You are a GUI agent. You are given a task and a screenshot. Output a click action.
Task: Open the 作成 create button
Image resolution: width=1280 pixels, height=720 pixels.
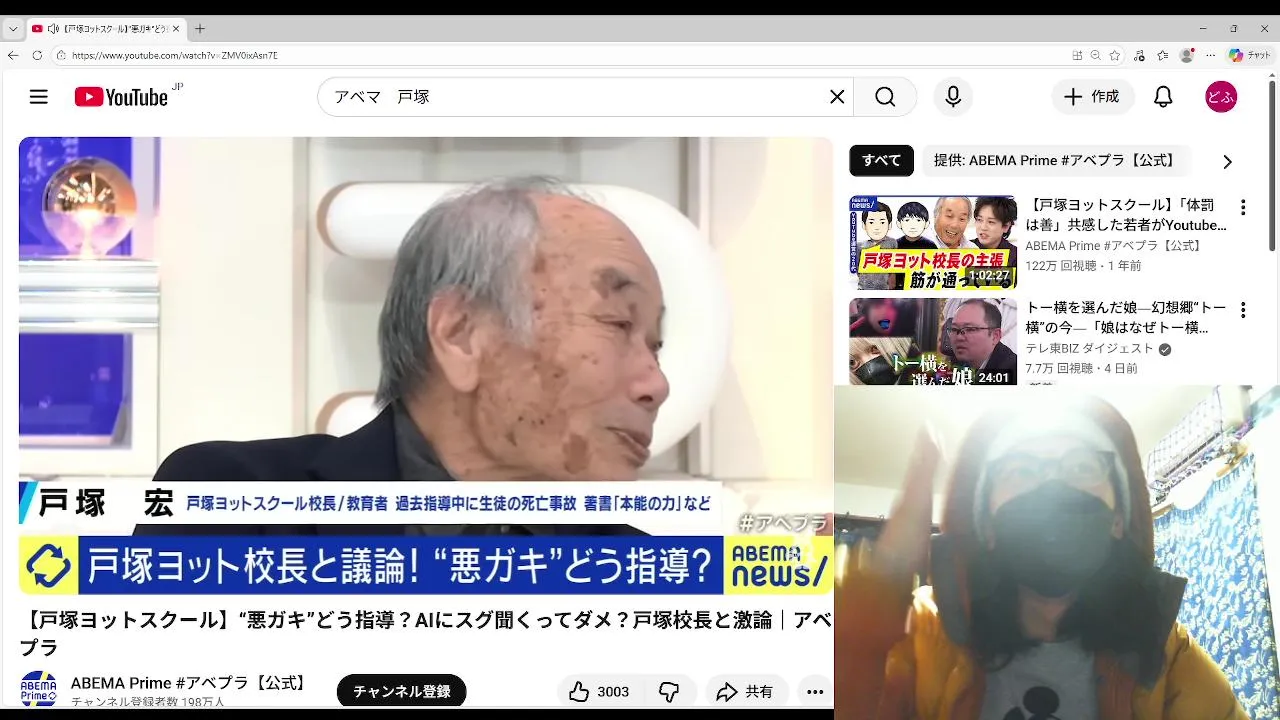pos(1092,97)
